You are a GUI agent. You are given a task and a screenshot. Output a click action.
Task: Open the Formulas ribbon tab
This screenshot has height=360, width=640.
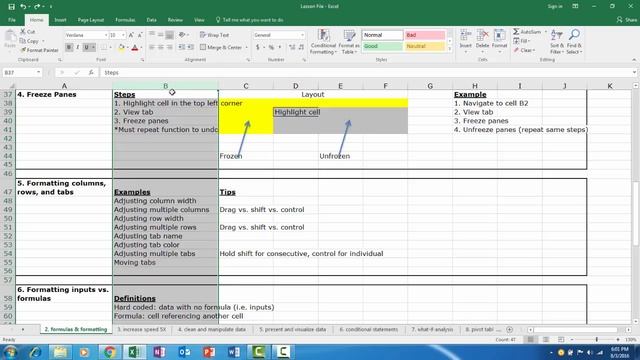(x=125, y=20)
